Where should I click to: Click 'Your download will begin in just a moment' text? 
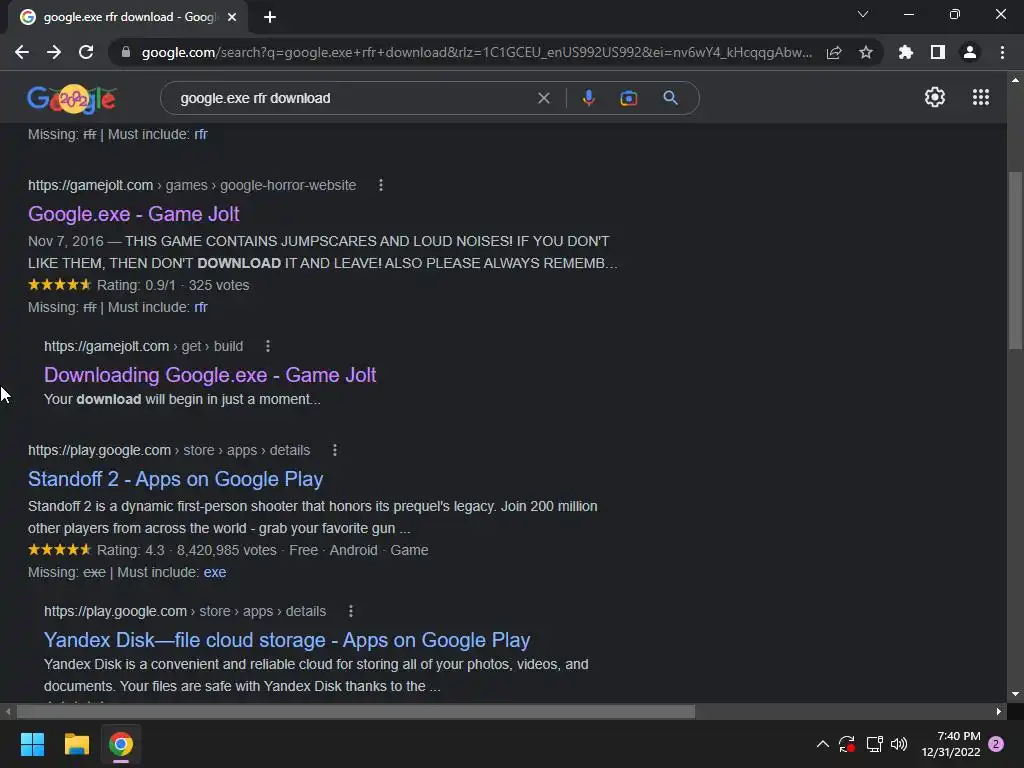[x=182, y=399]
